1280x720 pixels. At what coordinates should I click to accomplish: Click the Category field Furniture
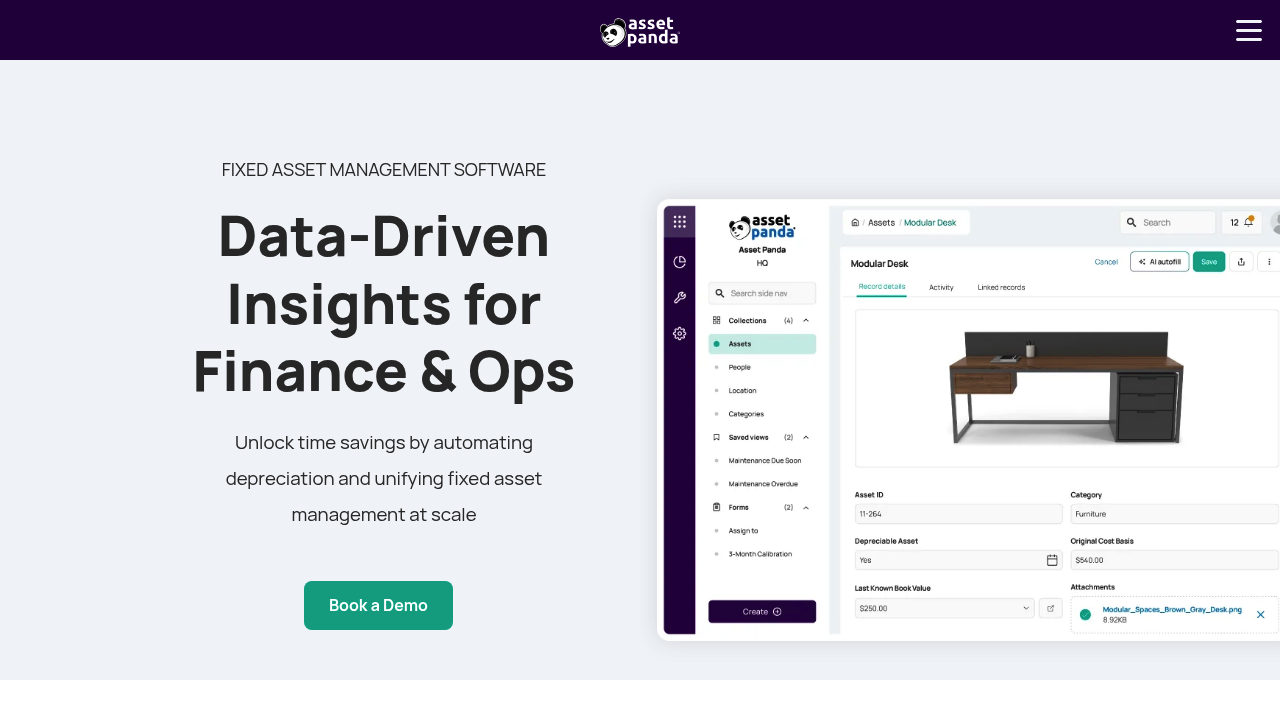coord(1174,514)
